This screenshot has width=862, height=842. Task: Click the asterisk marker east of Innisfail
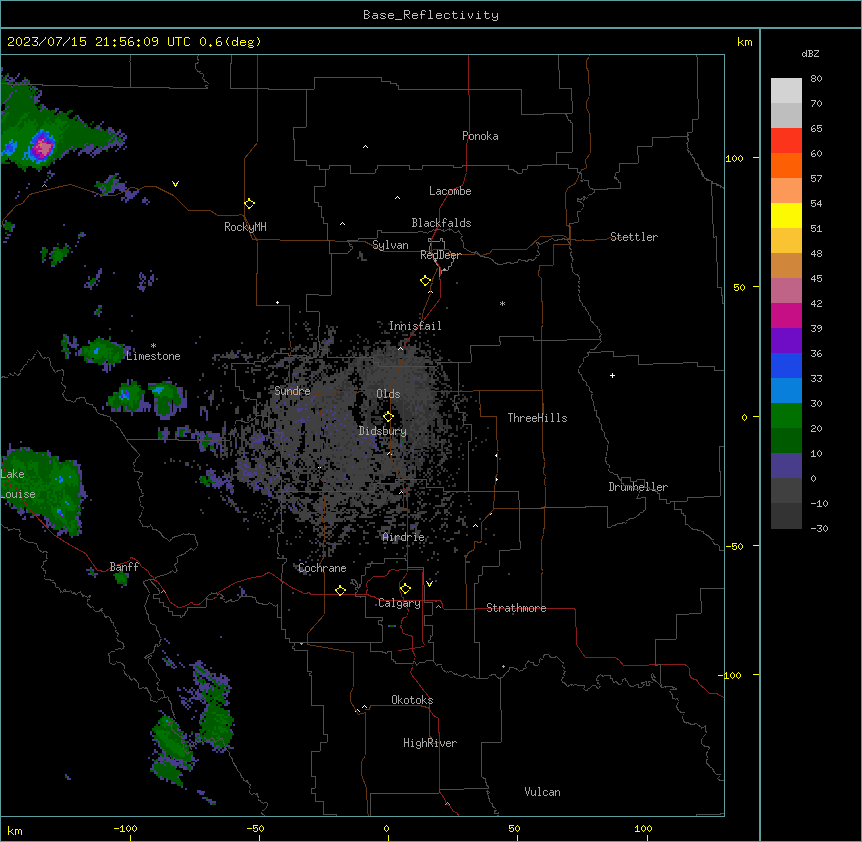click(502, 303)
